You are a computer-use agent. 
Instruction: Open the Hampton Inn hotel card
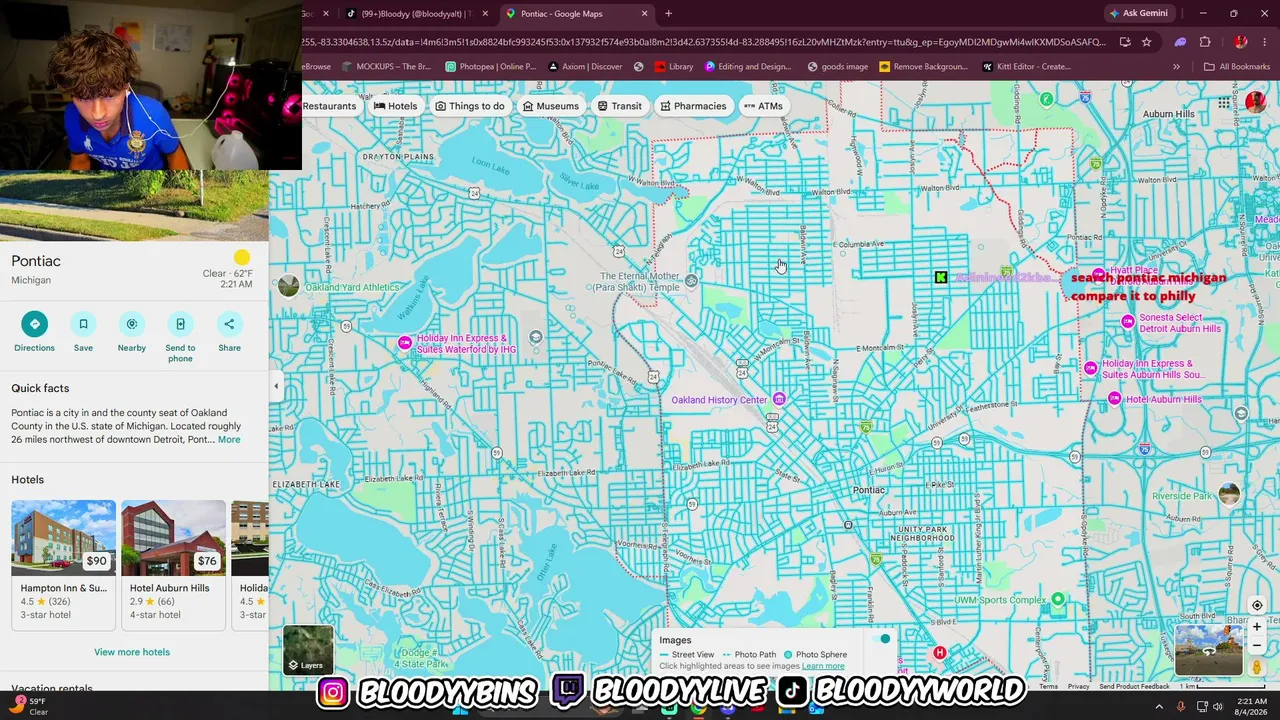[x=63, y=565]
